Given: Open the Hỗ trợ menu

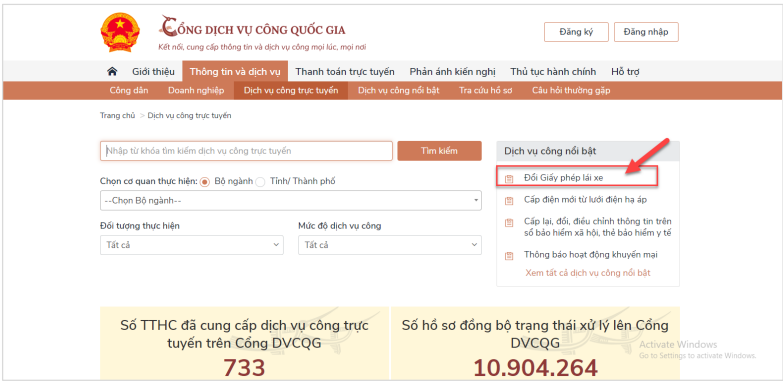Looking at the screenshot, I should click(625, 71).
